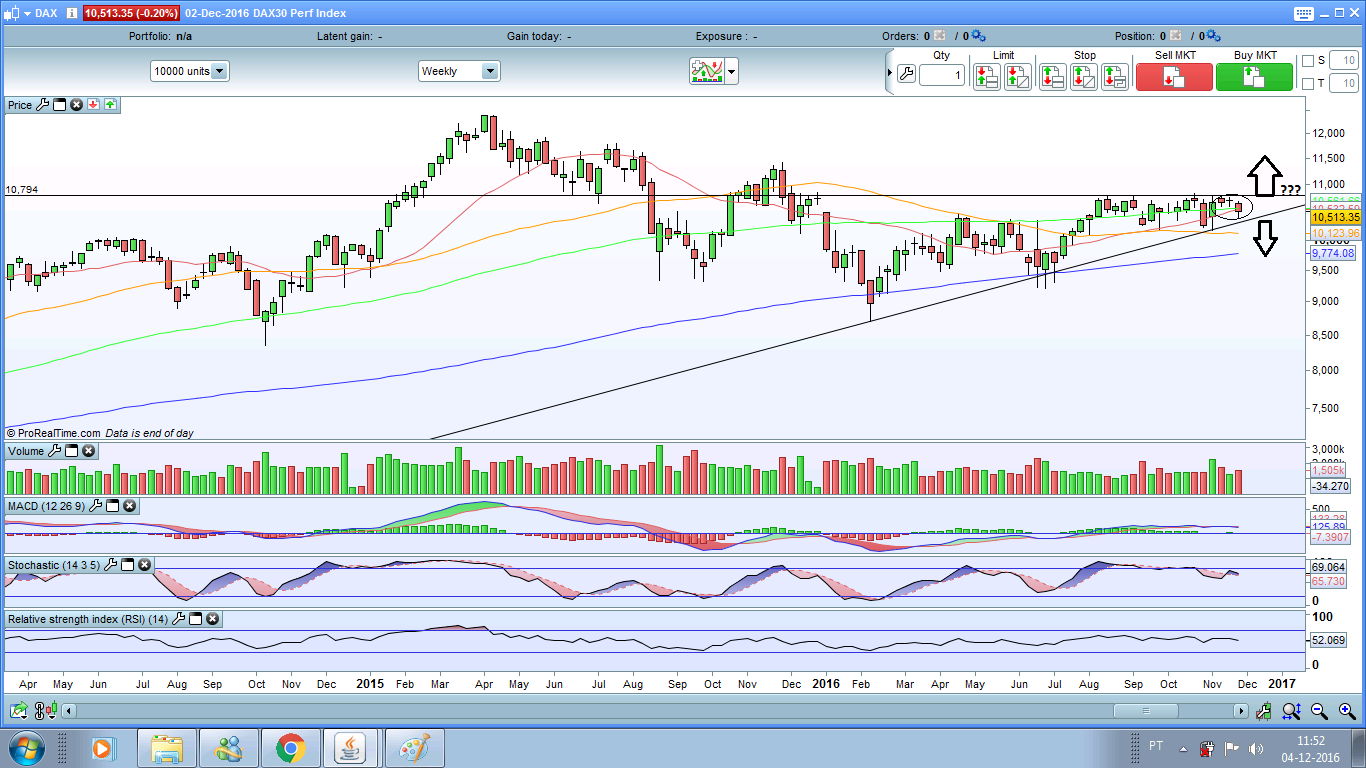The image size is (1366, 768).
Task: Open trading panel settings wrench
Action: (906, 74)
